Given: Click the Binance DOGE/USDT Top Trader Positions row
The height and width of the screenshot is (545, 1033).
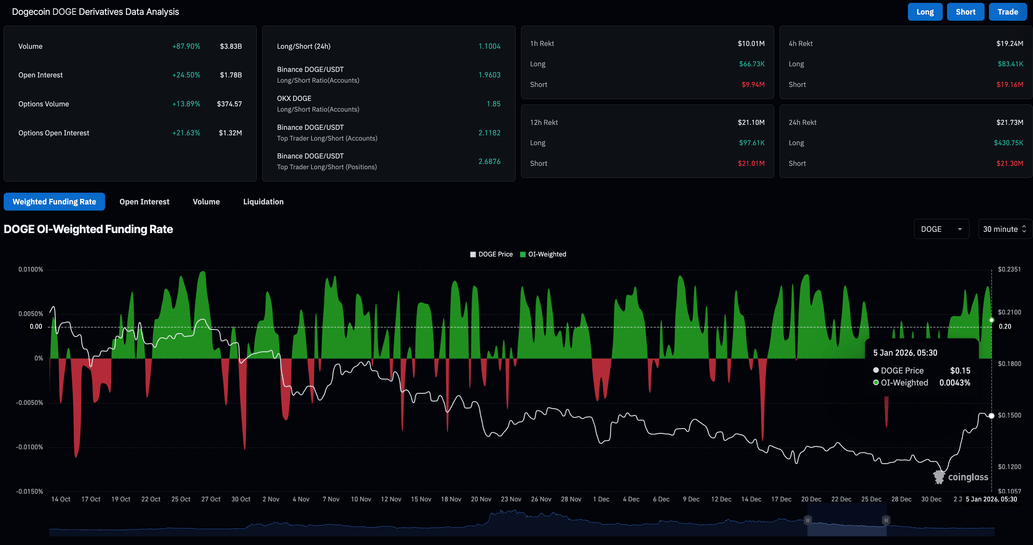Looking at the screenshot, I should coord(388,161).
